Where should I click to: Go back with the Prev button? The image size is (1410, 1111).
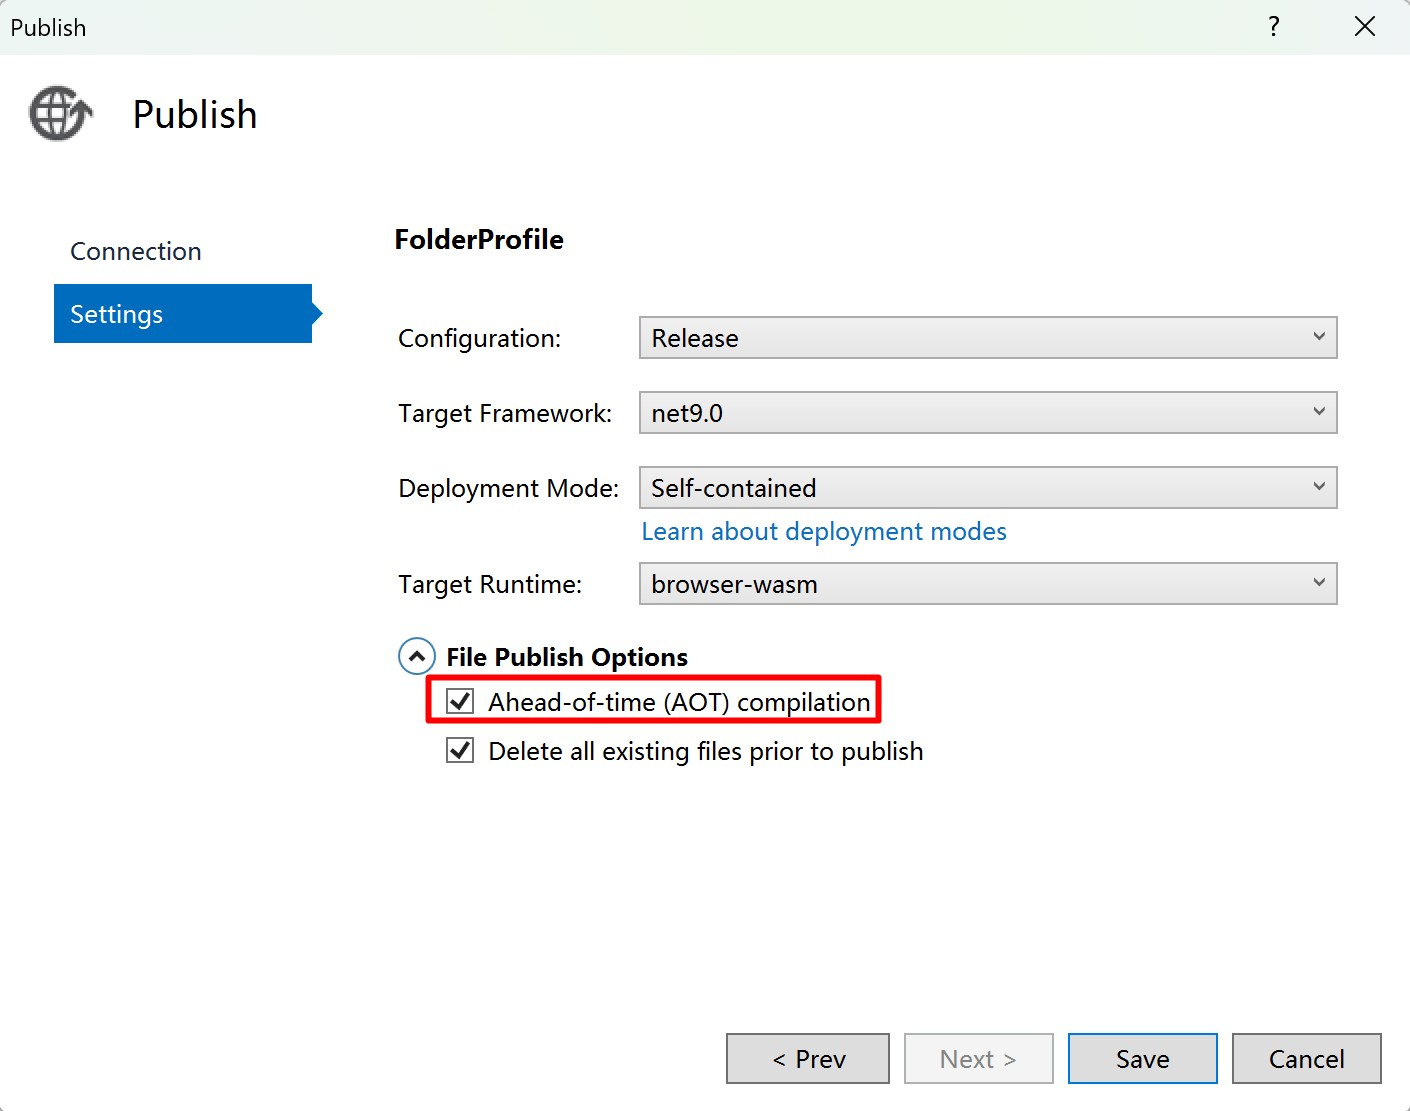coord(807,1059)
